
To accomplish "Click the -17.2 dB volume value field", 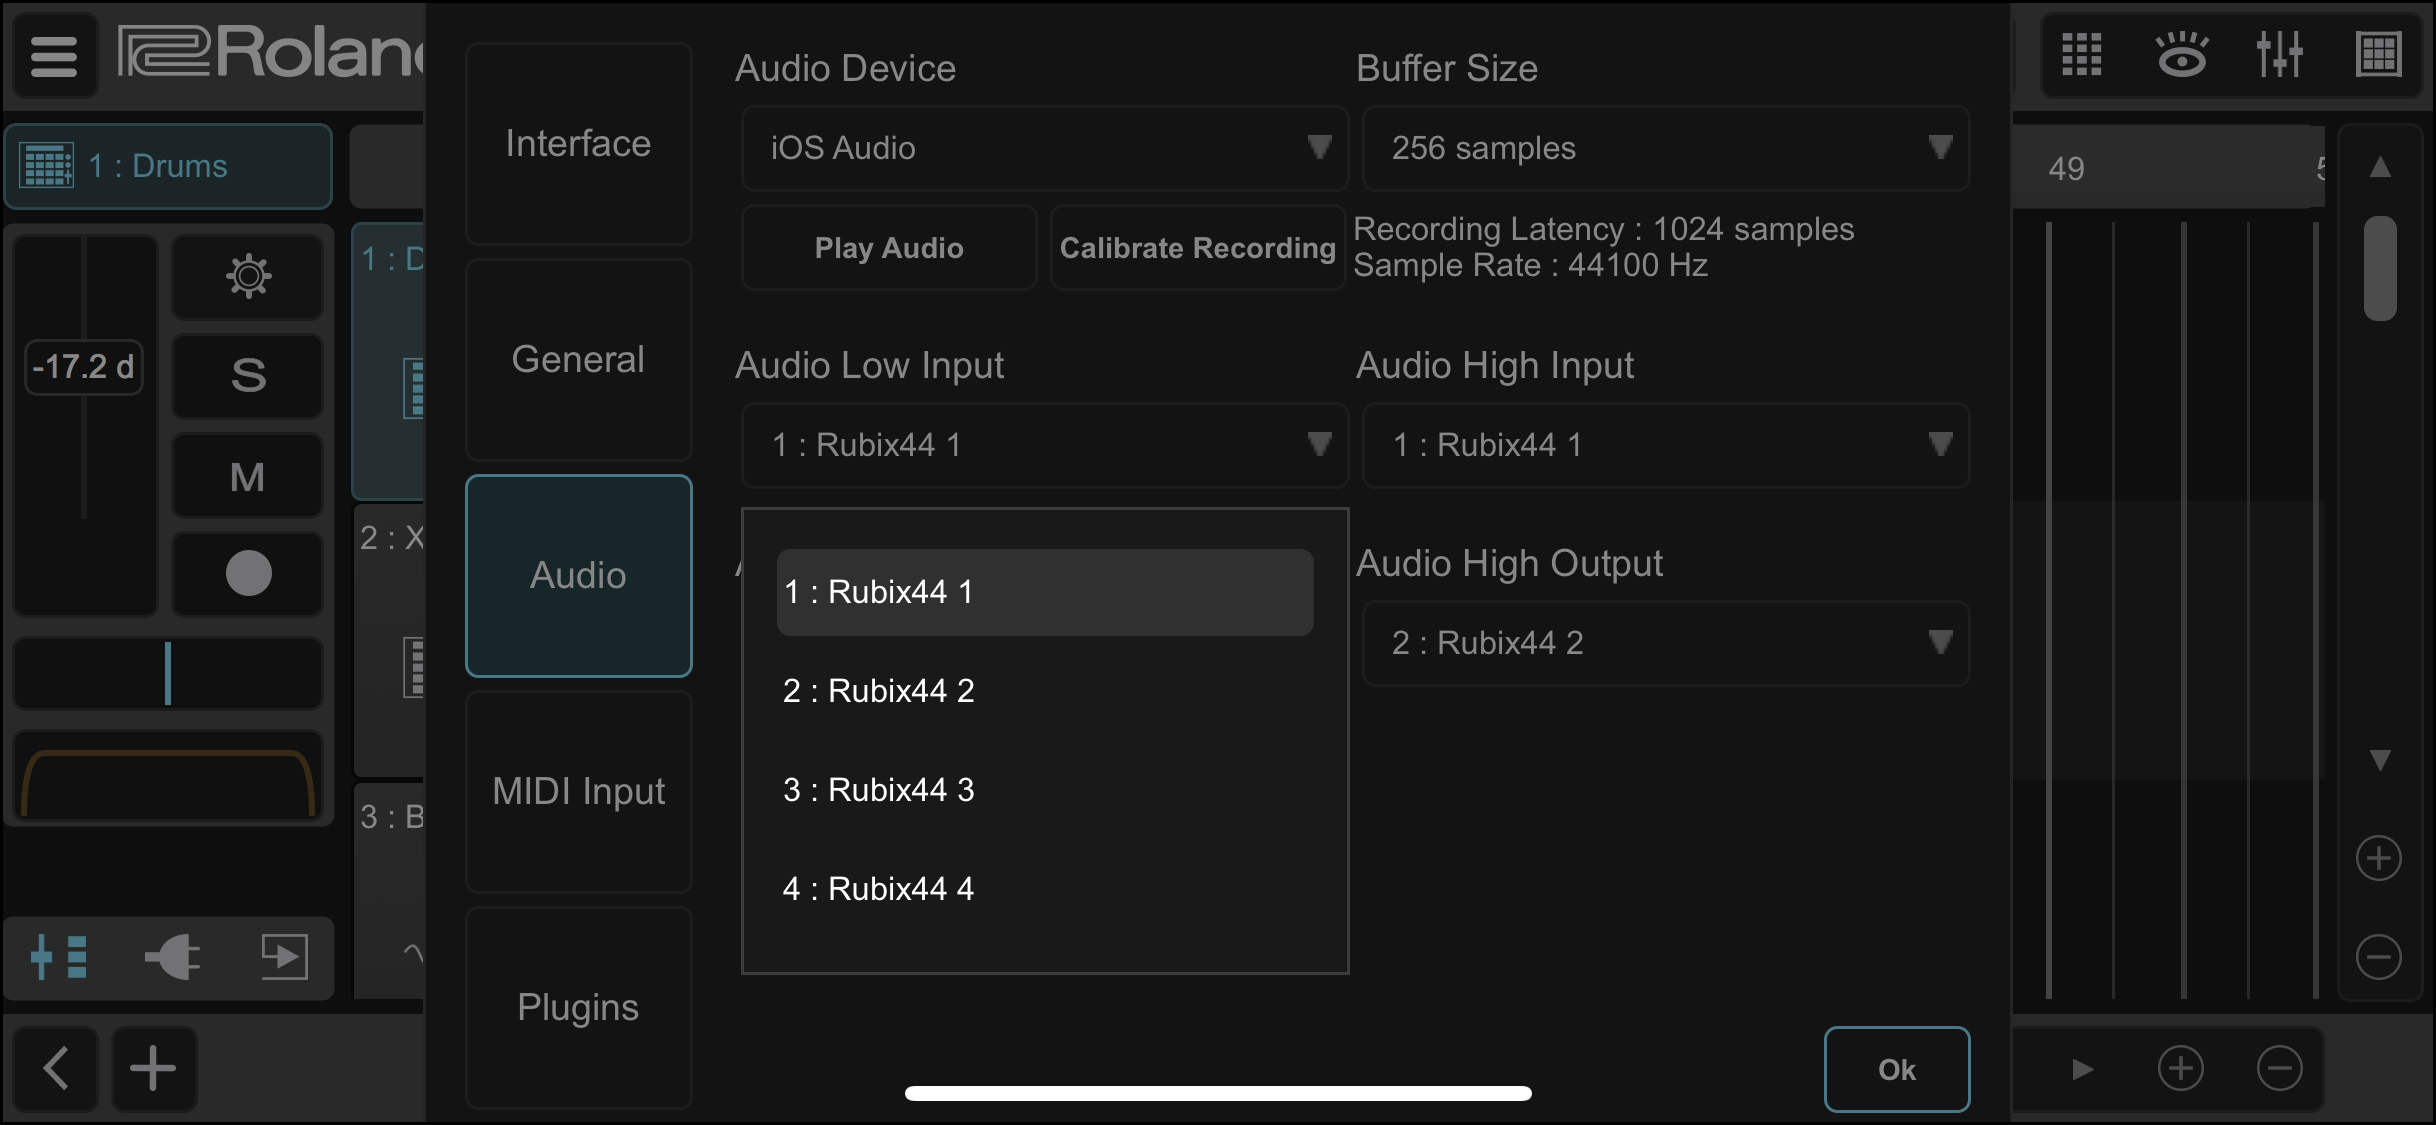I will pyautogui.click(x=84, y=367).
